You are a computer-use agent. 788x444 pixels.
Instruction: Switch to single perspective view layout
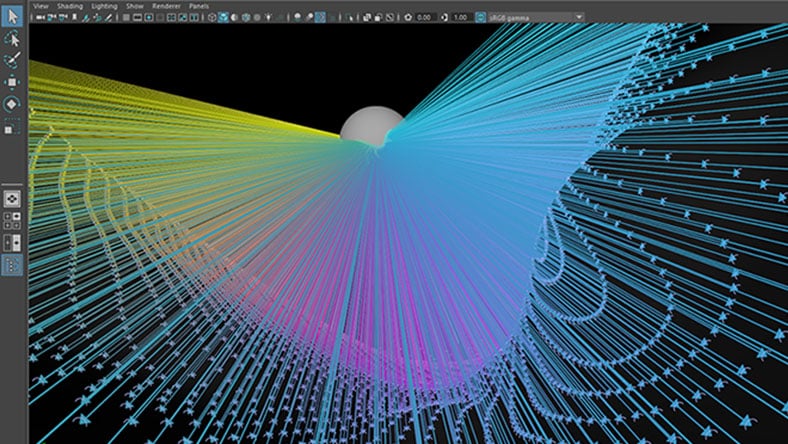coord(12,199)
